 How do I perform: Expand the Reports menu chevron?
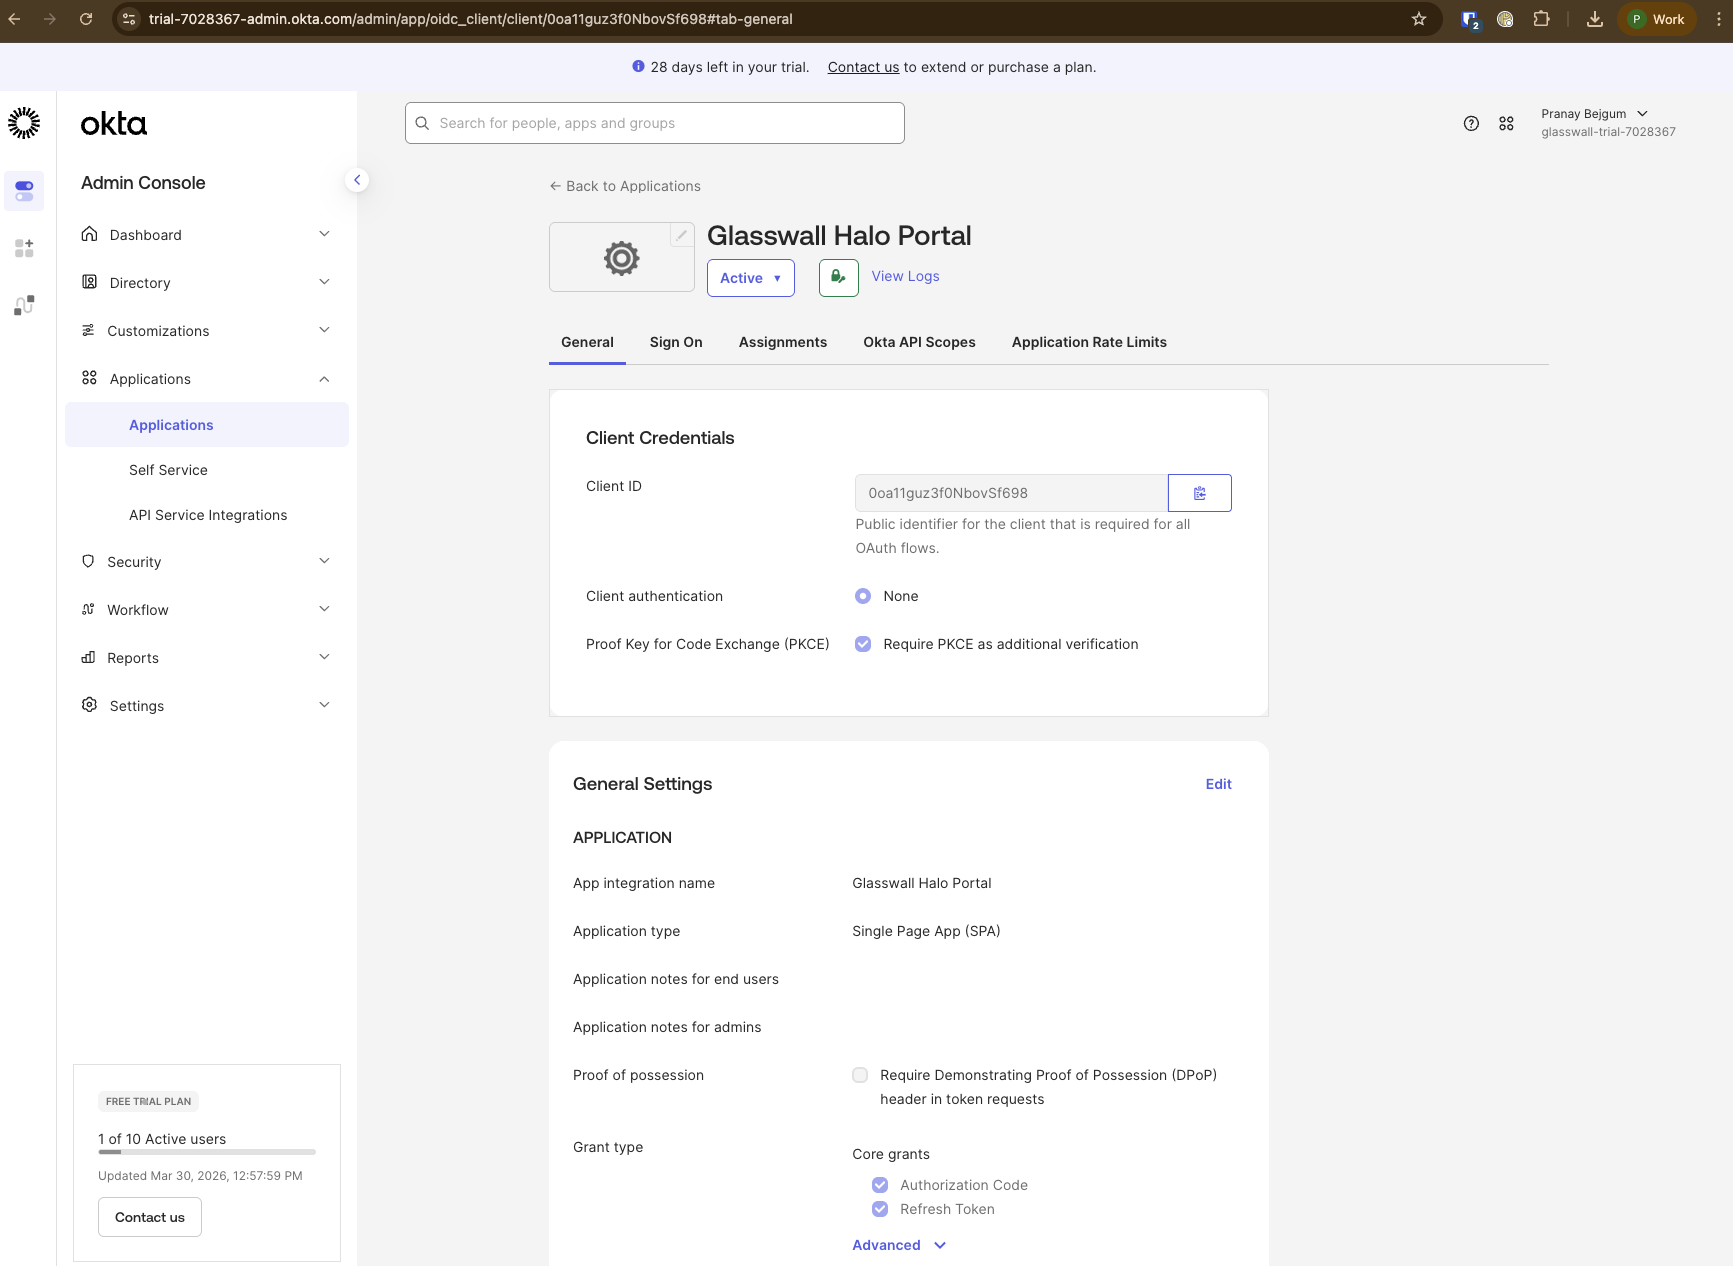[324, 657]
